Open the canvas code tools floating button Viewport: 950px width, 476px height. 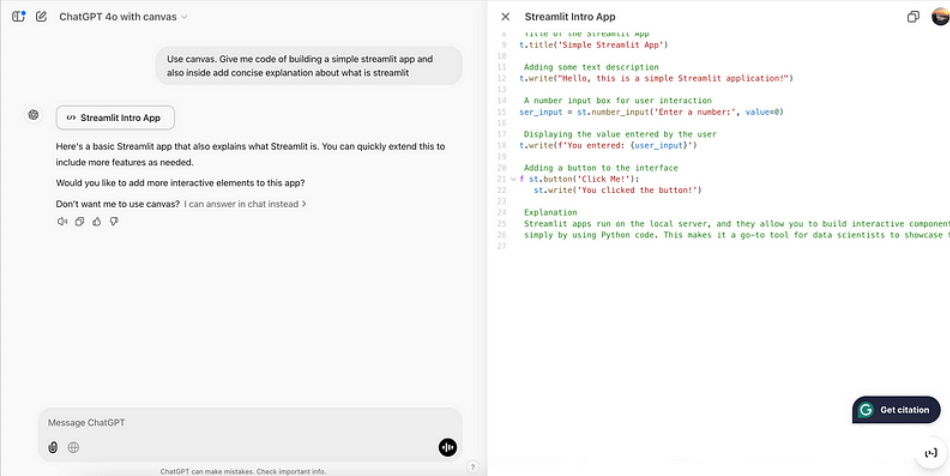tap(931, 453)
